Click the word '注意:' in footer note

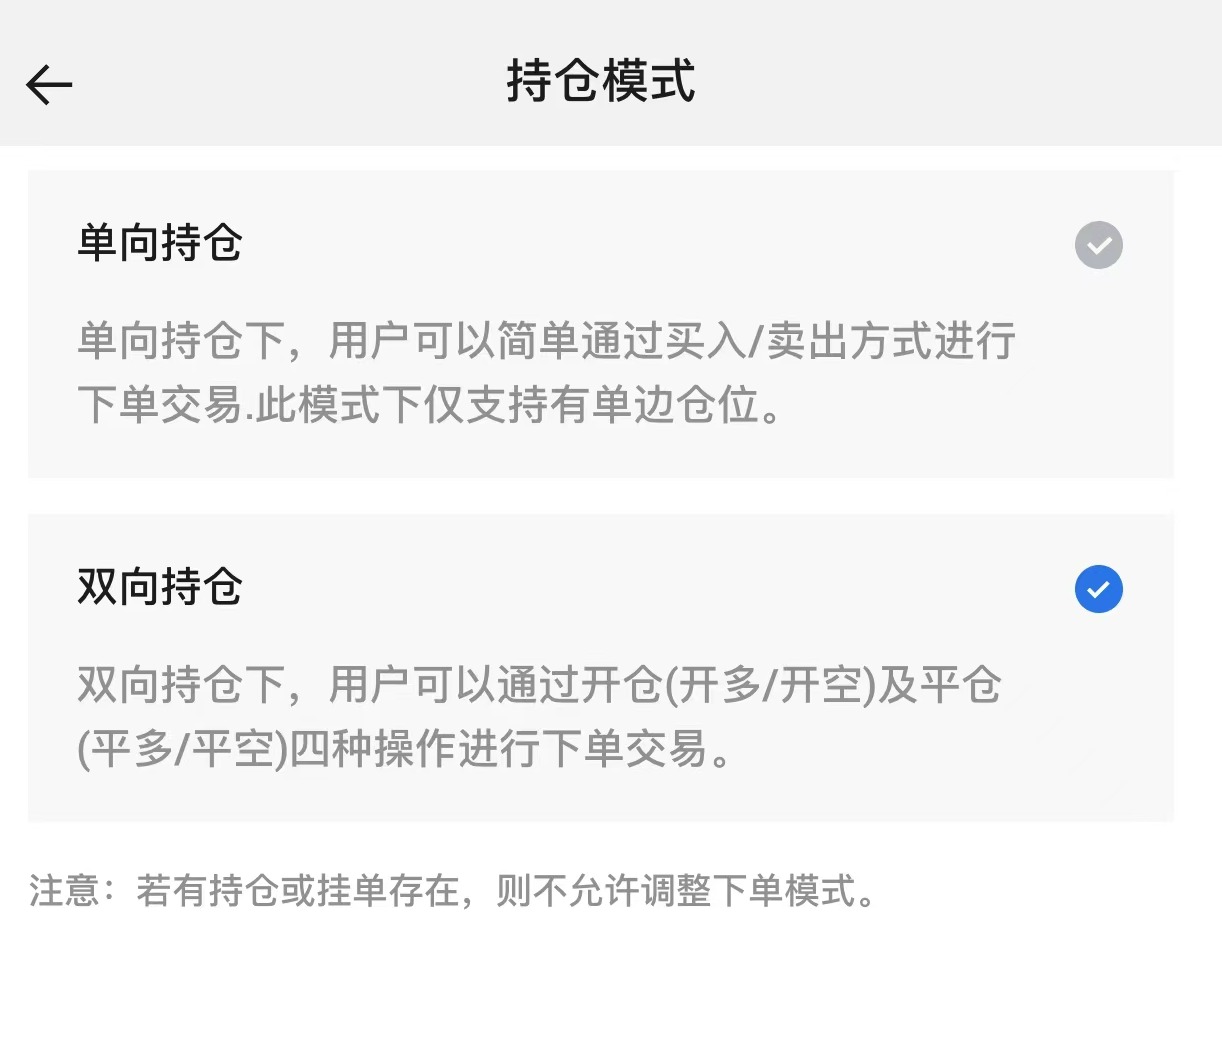[70, 890]
